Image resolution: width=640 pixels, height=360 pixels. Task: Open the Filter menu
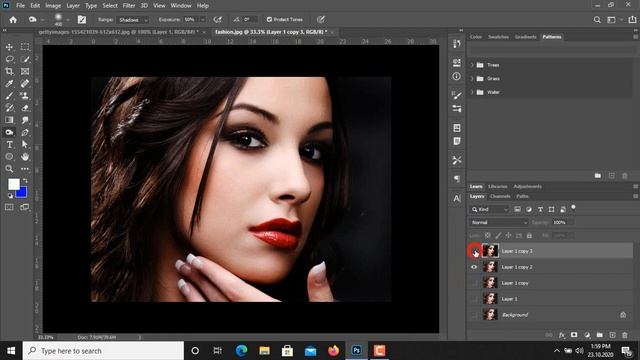pos(129,6)
